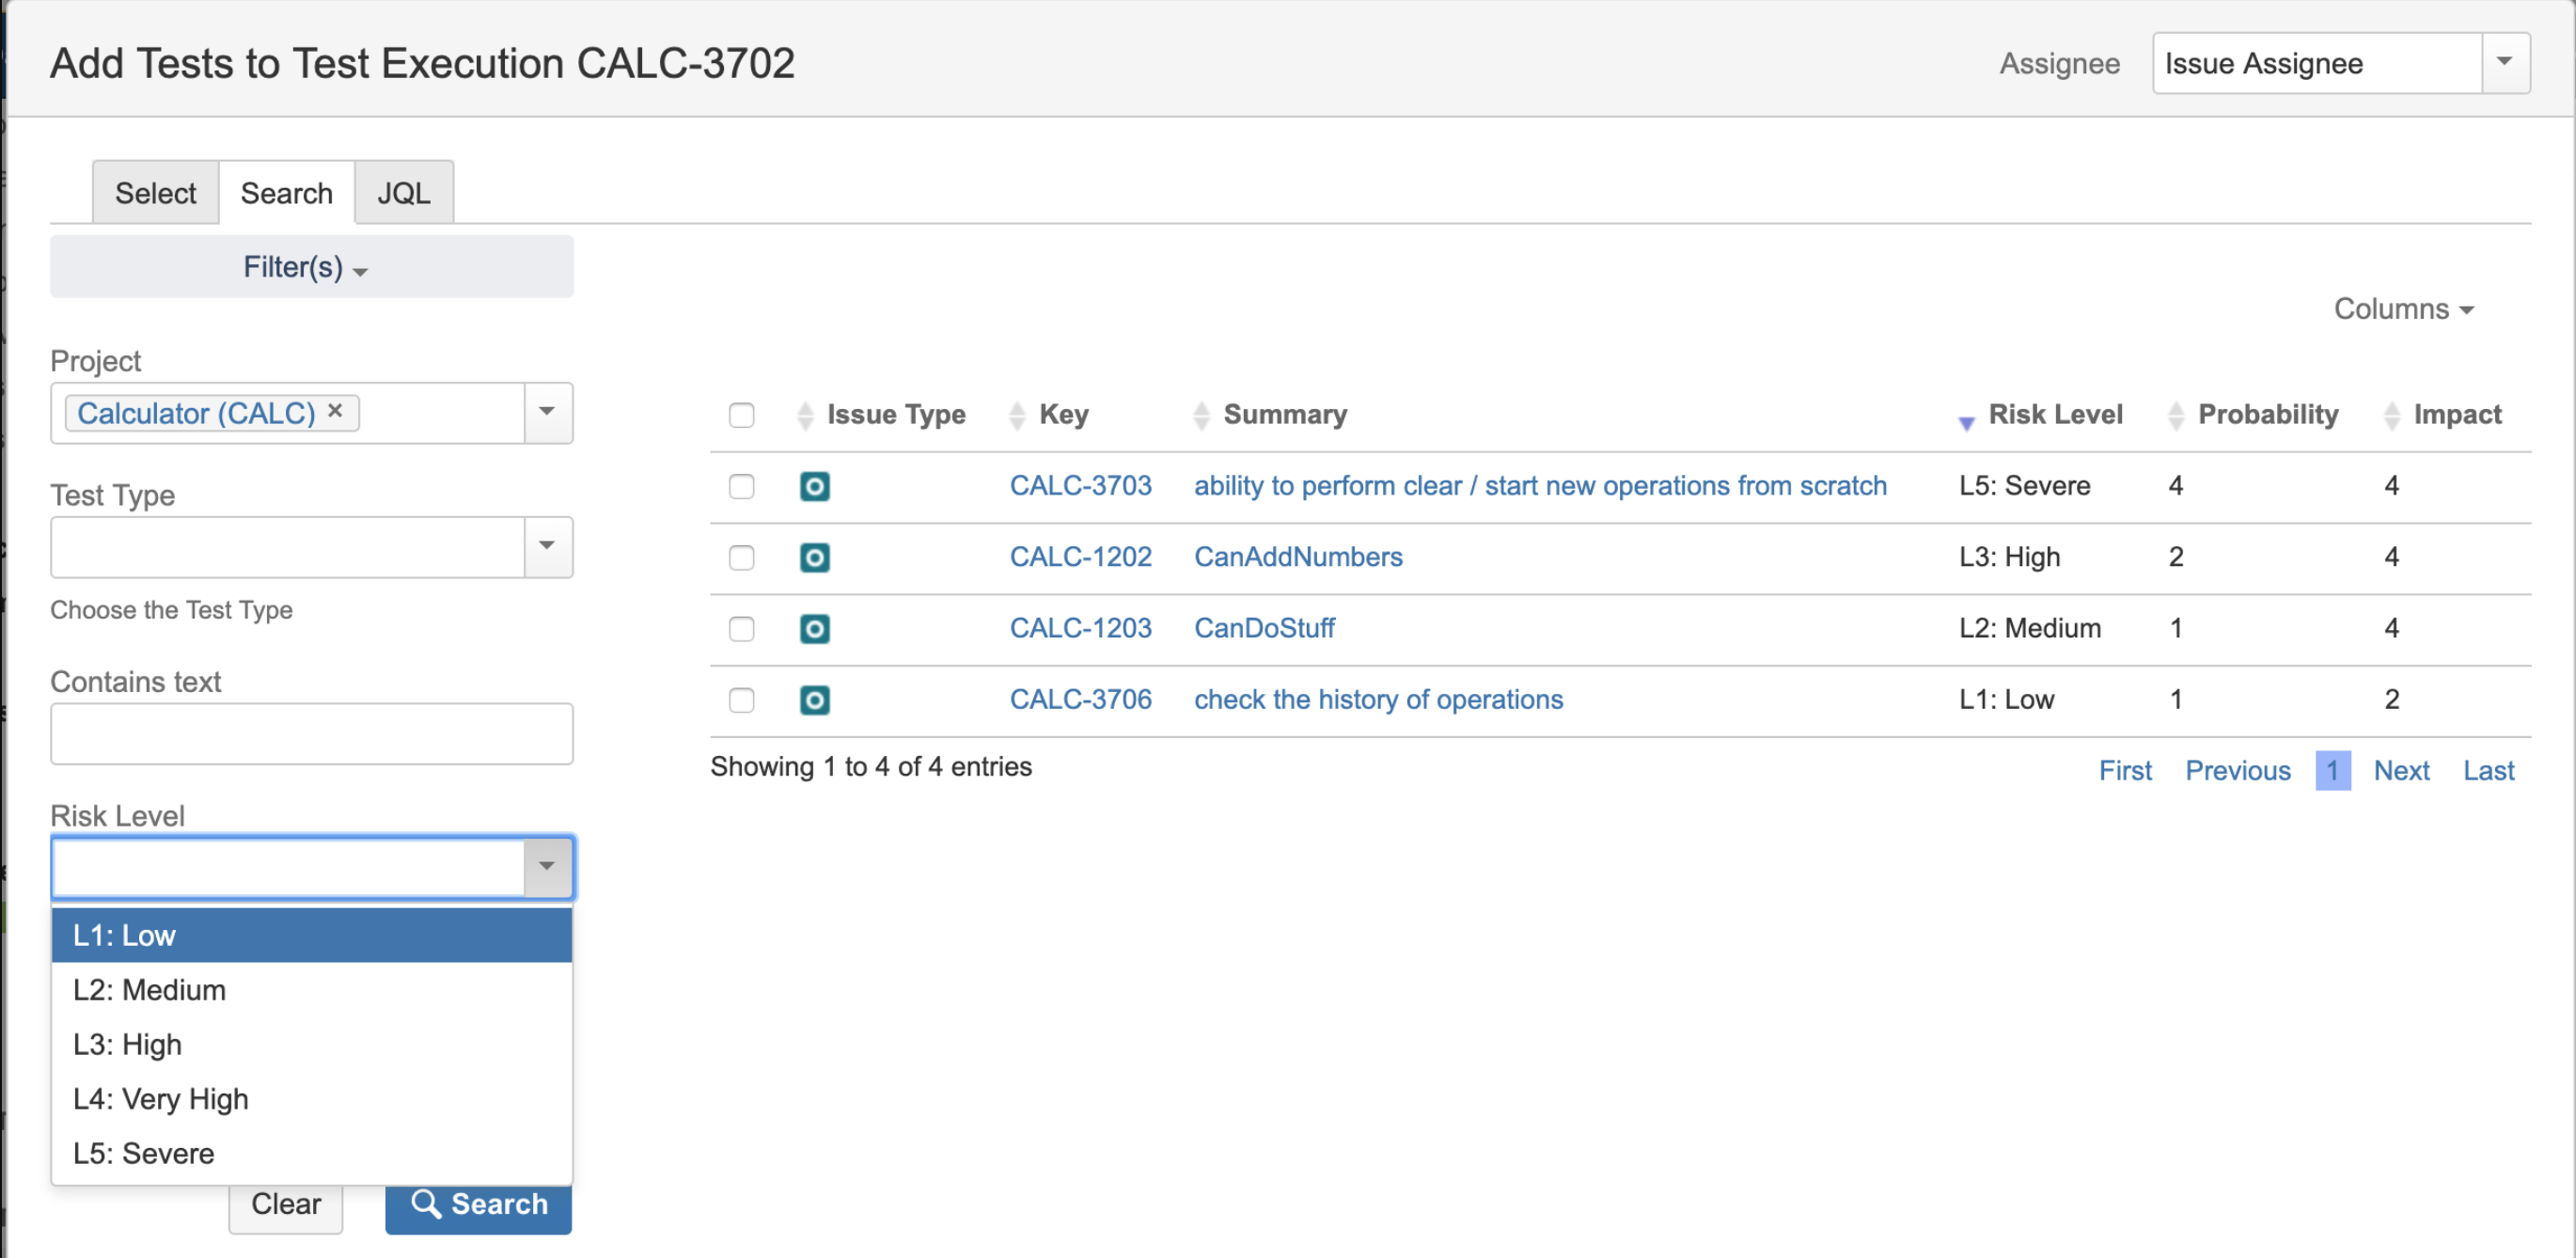Click the 'L2: Medium' cell in CALC-1203 row
This screenshot has height=1258, width=2576.
[x=2029, y=627]
